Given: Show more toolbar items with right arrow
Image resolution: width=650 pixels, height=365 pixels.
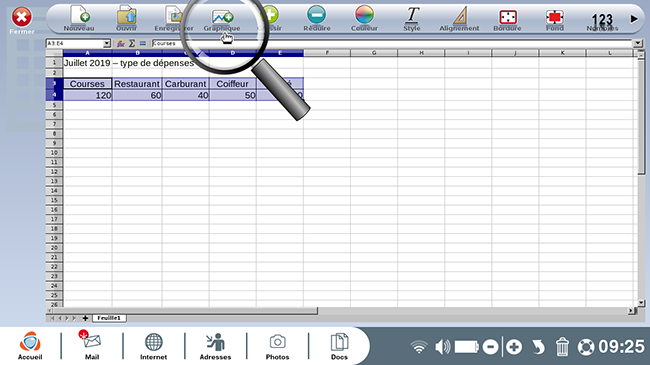Looking at the screenshot, I should (634, 19).
